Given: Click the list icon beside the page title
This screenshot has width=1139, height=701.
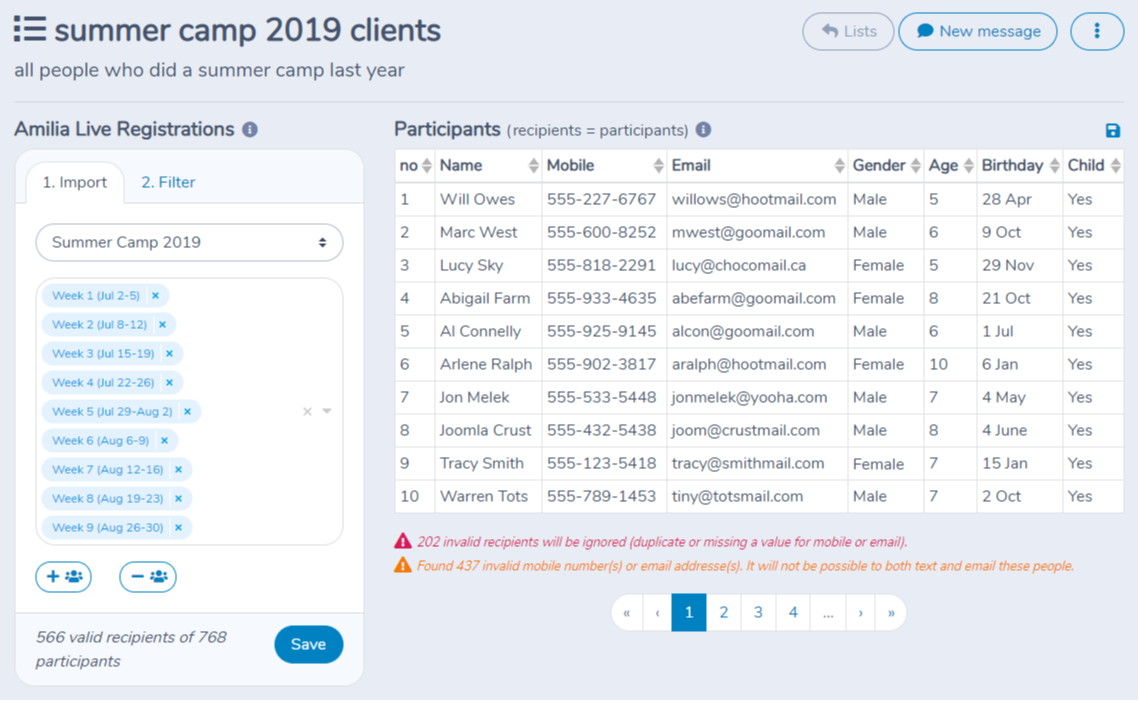Looking at the screenshot, I should tap(30, 30).
